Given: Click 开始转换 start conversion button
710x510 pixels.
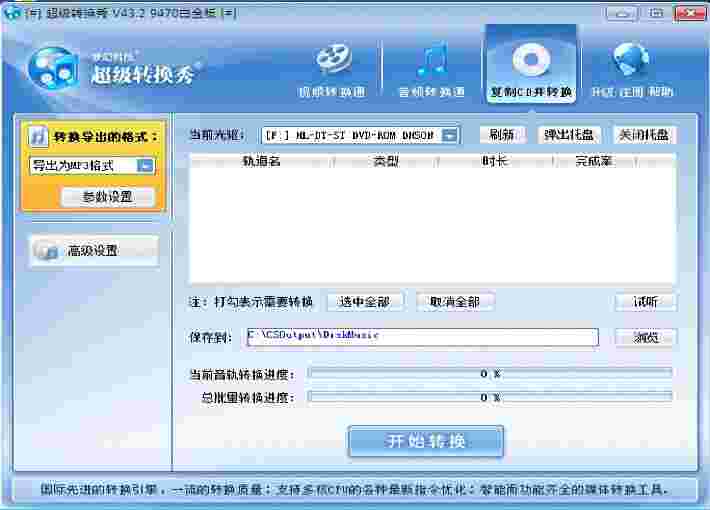Looking at the screenshot, I should pyautogui.click(x=426, y=441).
